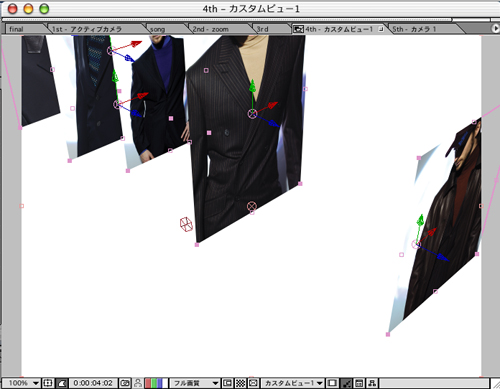Open the カスタムビュー1 3D view dropdown
This screenshot has width=500, height=389.
tap(293, 383)
